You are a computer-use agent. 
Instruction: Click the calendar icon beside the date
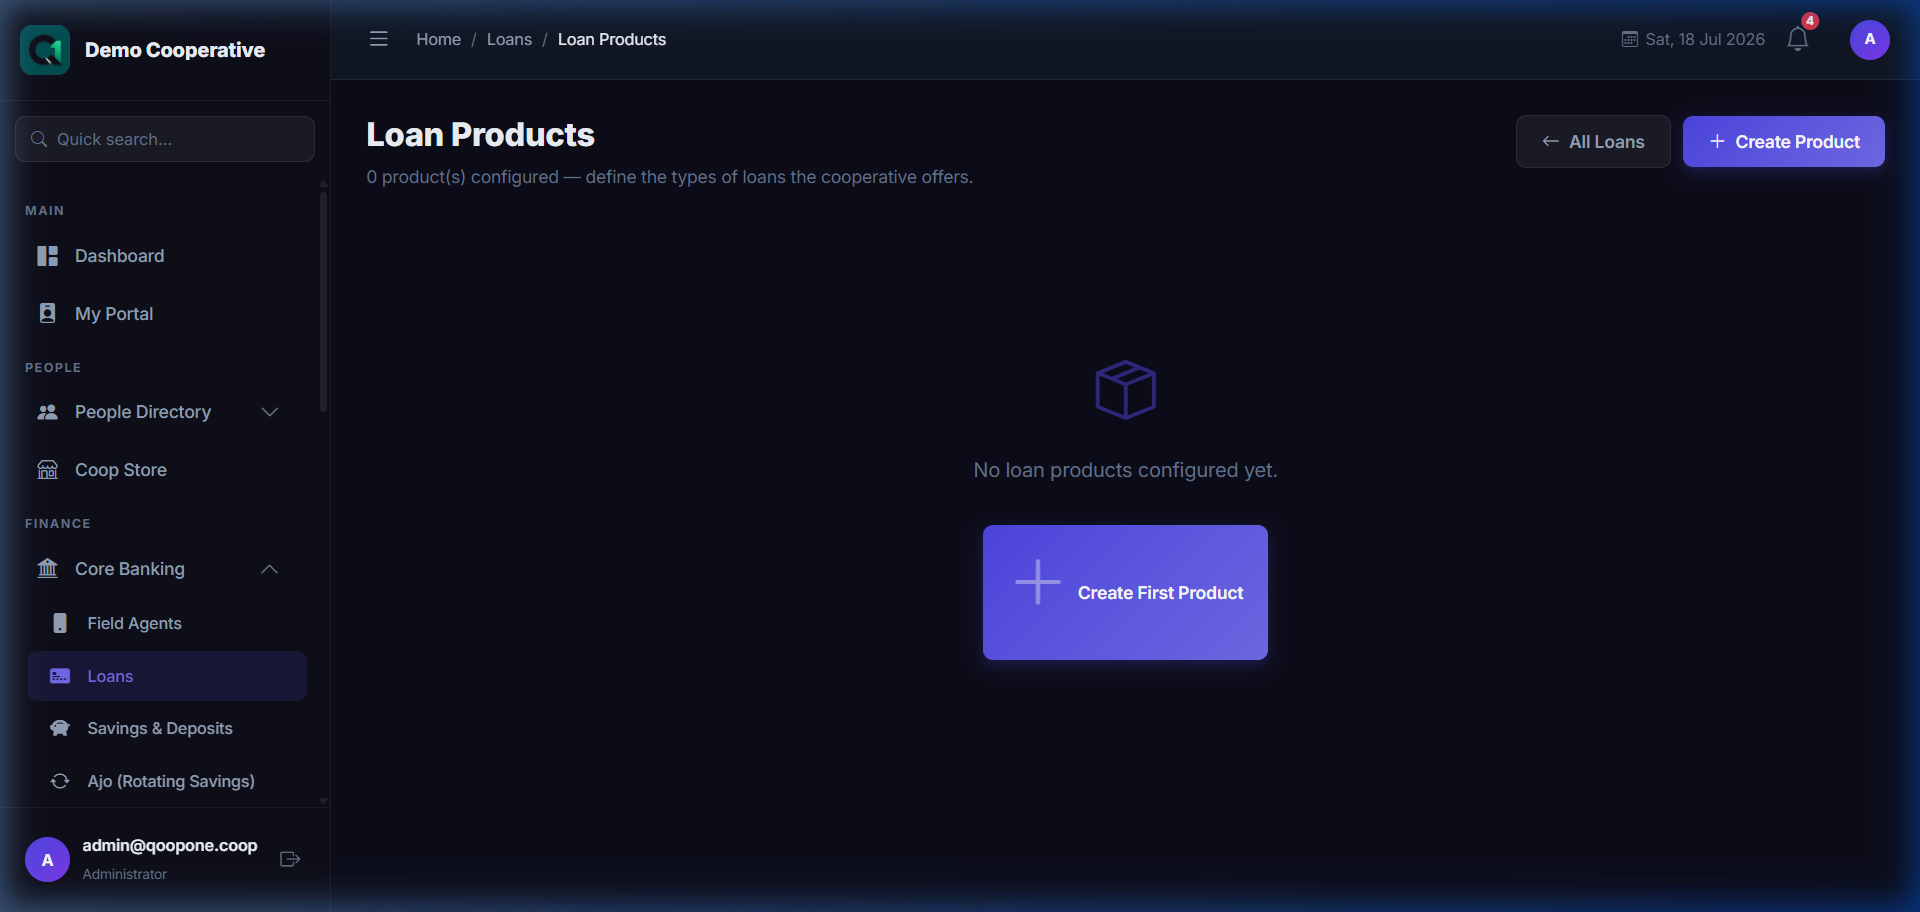pyautogui.click(x=1629, y=40)
